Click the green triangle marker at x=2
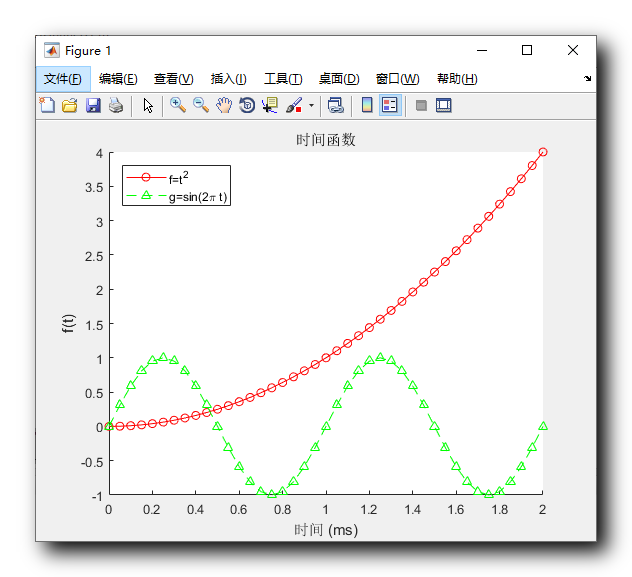 click(x=543, y=426)
